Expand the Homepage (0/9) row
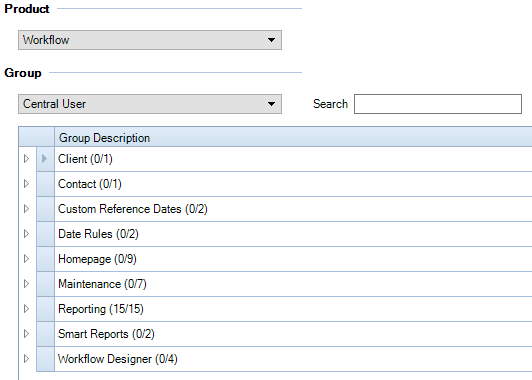This screenshot has height=380, width=532. pos(26,259)
